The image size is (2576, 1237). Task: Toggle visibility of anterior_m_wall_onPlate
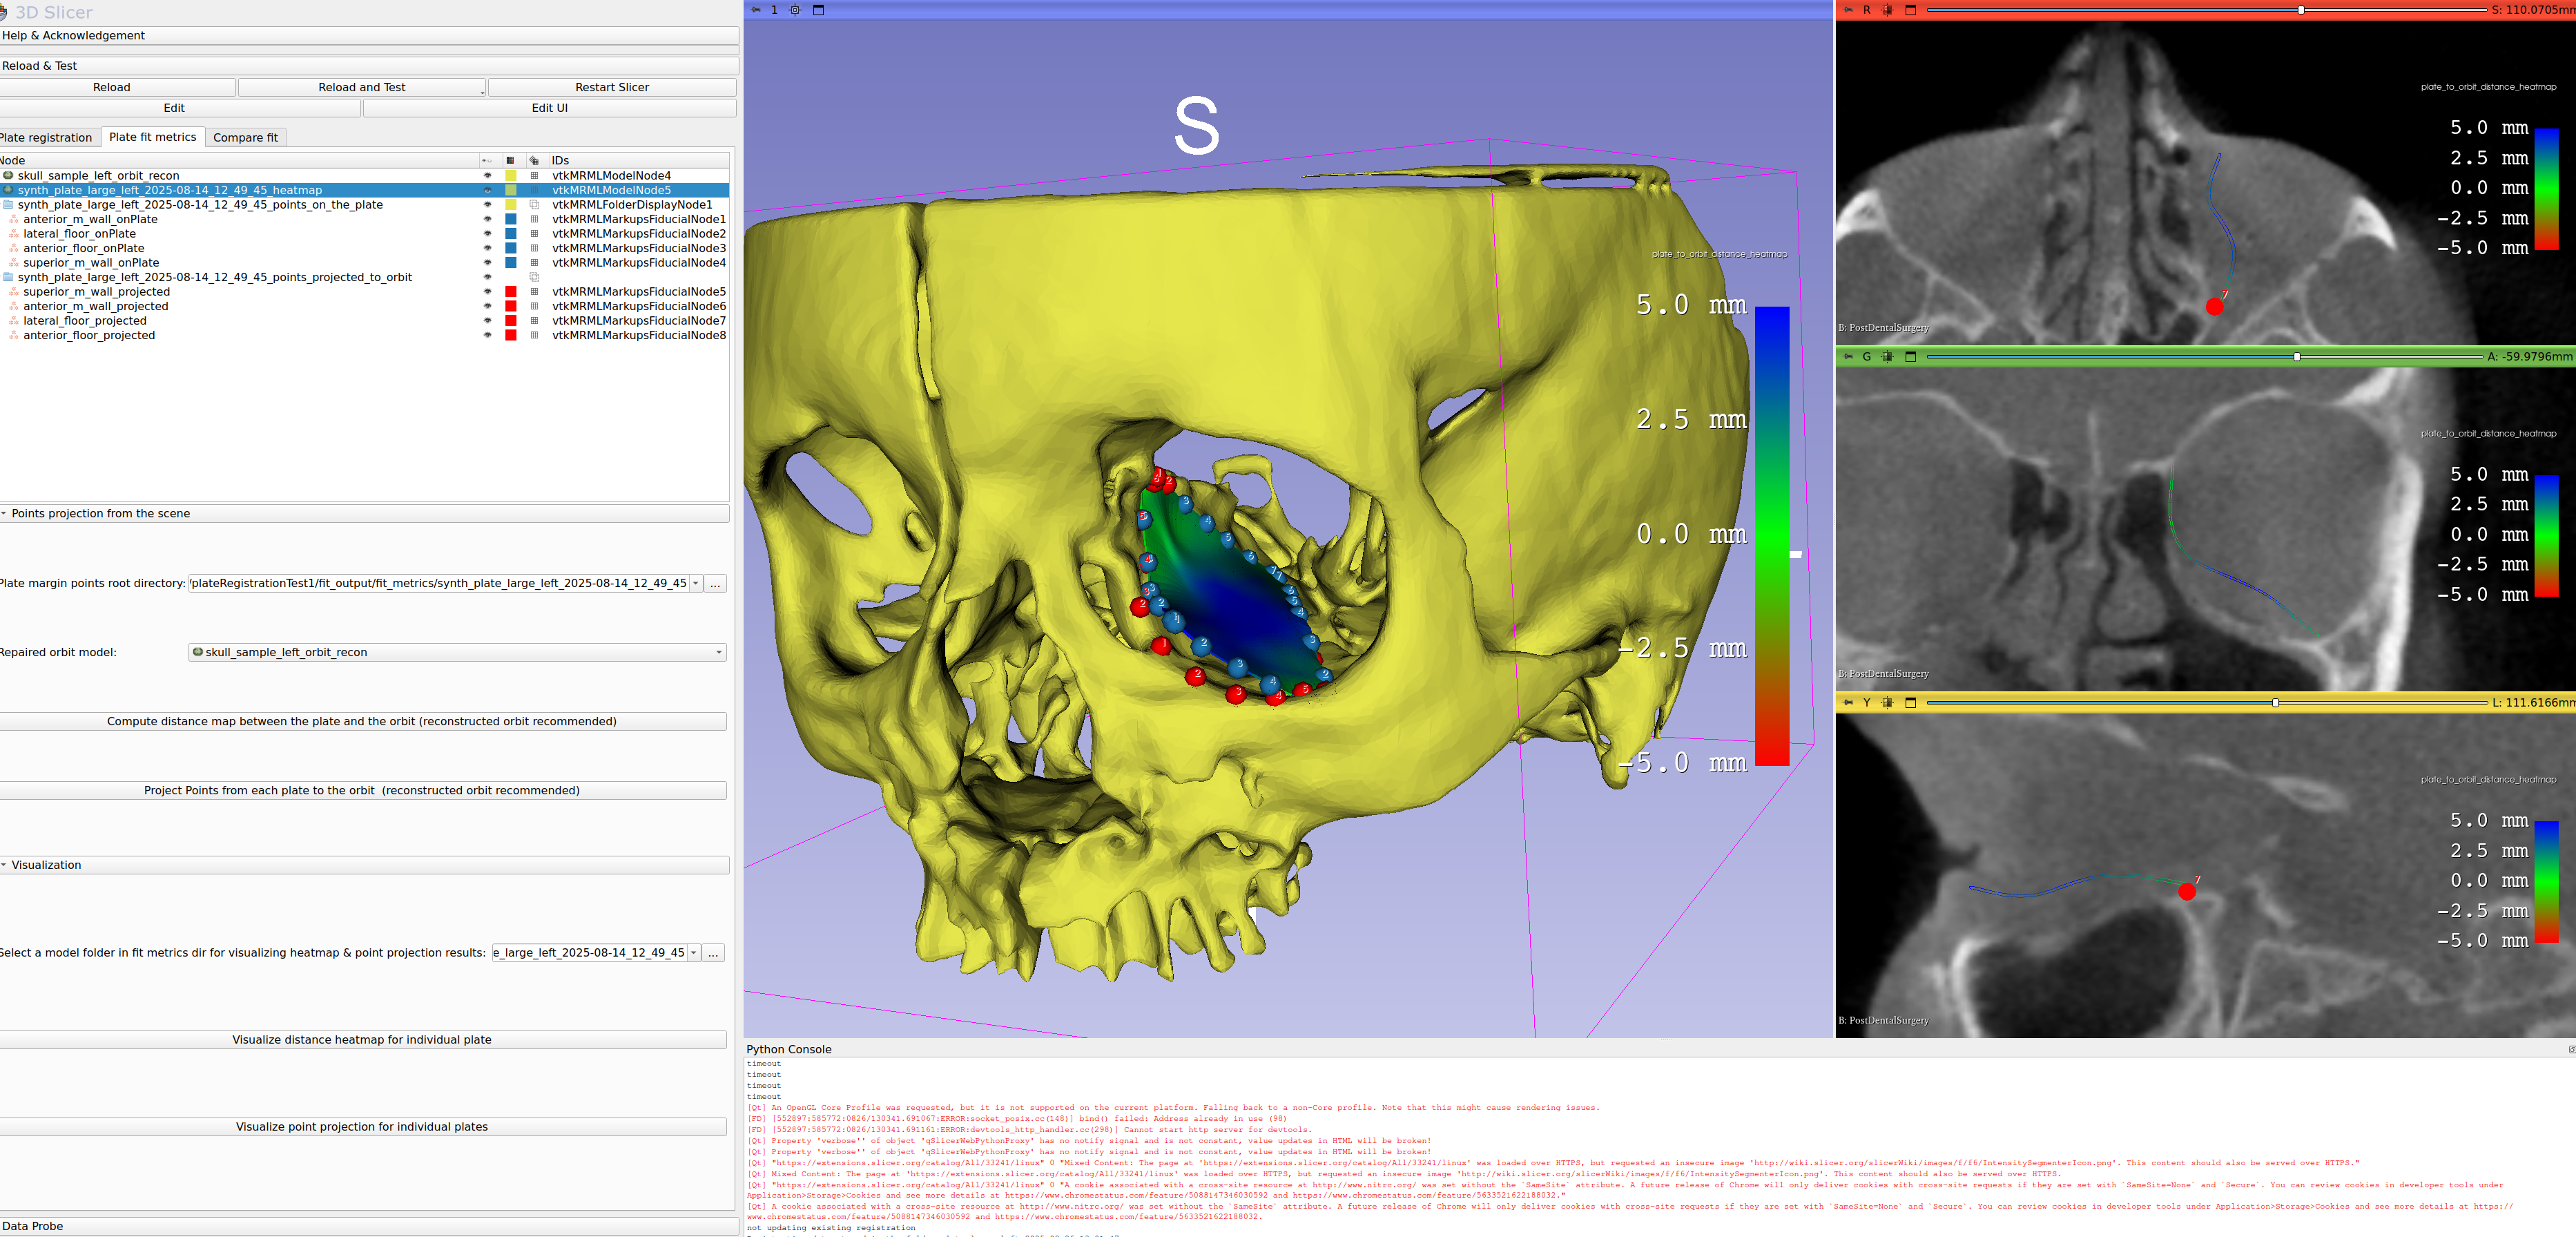point(488,219)
